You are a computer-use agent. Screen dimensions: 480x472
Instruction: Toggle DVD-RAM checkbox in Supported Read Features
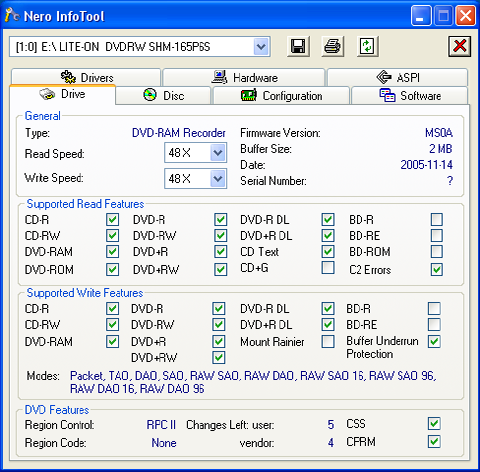pos(112,251)
